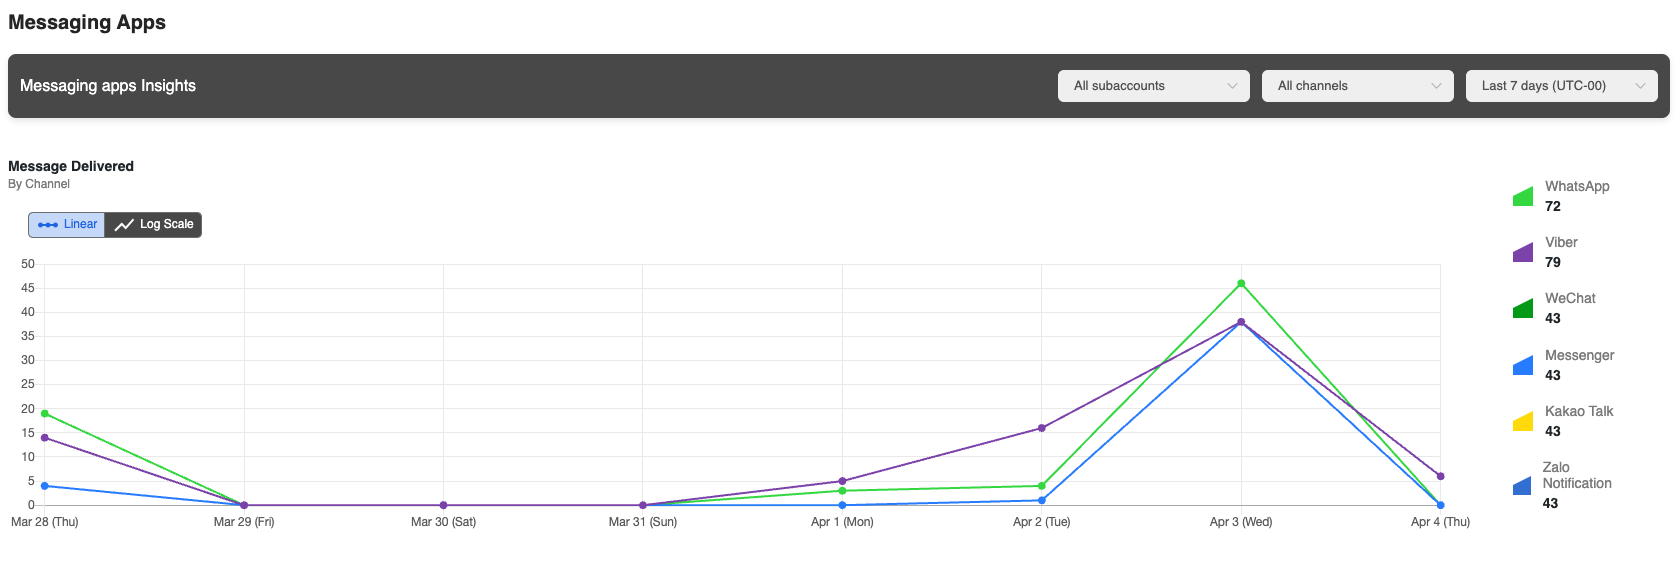The width and height of the screenshot is (1677, 566).
Task: Click the Messenger blue legend icon
Action: 1523,366
